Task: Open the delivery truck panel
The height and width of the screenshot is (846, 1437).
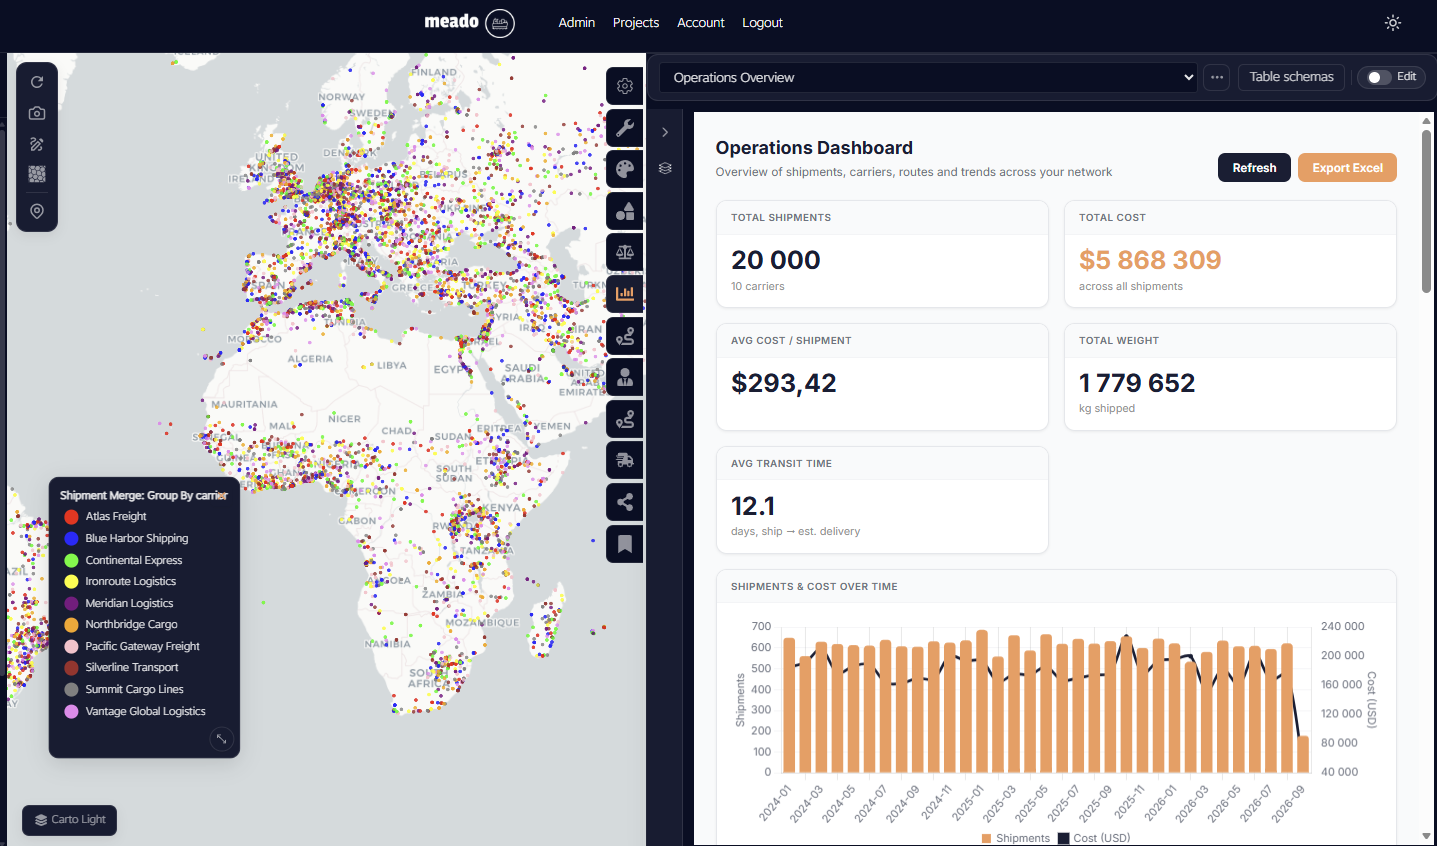Action: coord(625,460)
